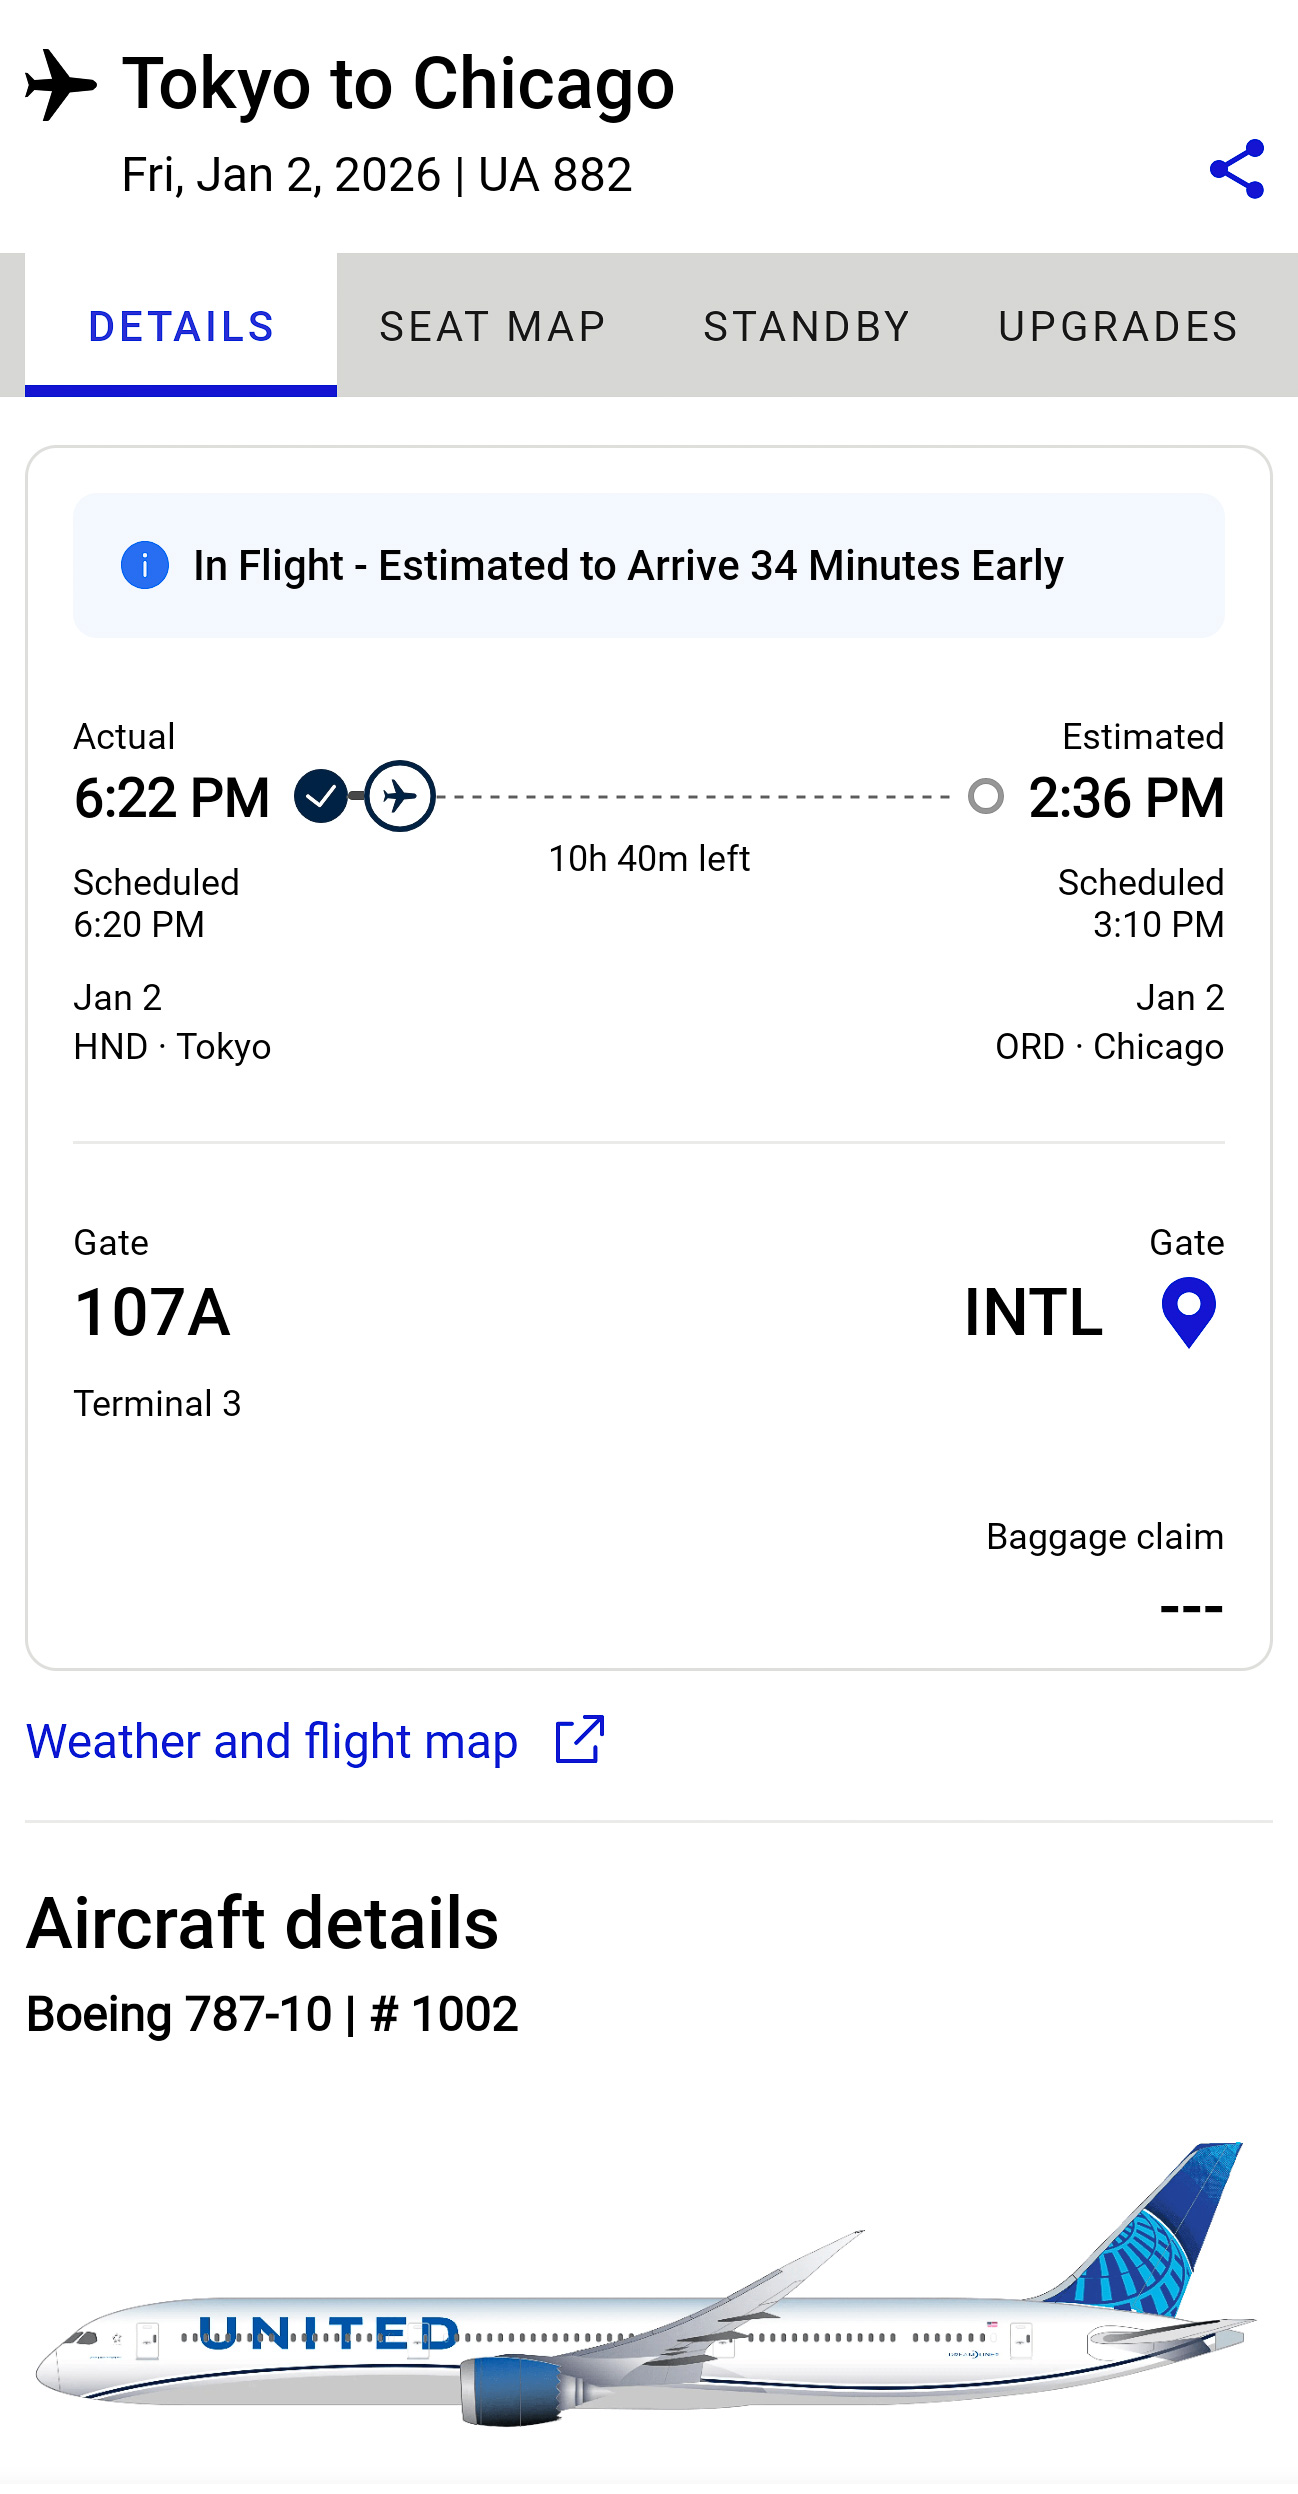This screenshot has width=1298, height=2494.
Task: Open the Standby tab
Action: pyautogui.click(x=807, y=327)
